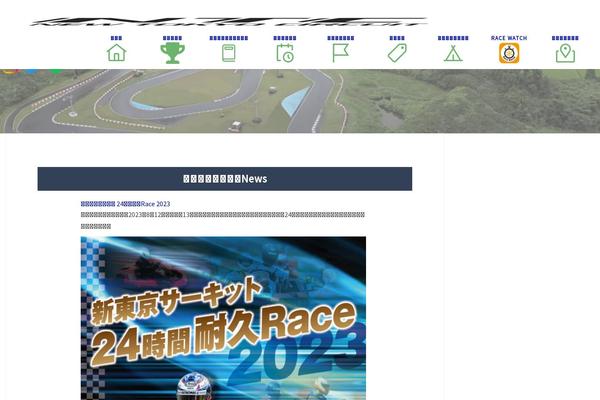
Task: Open the camping tent icon item
Action: click(453, 53)
